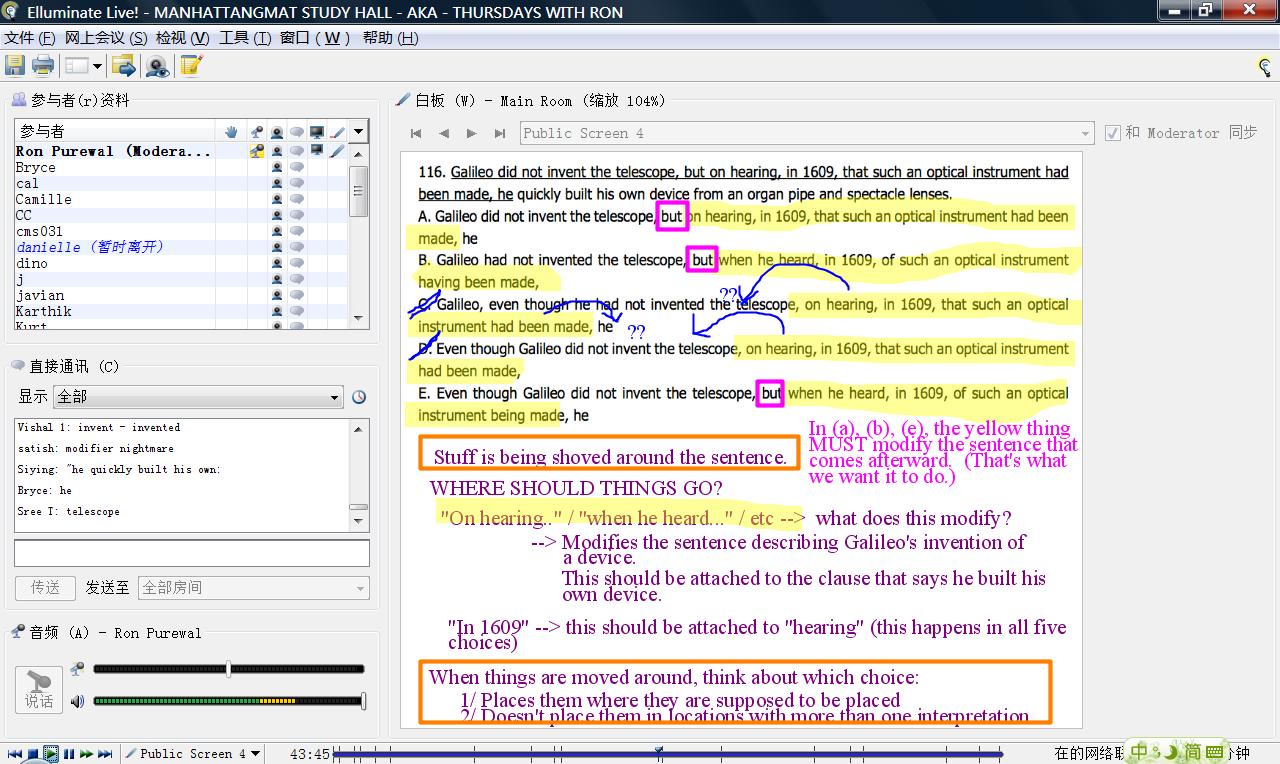This screenshot has width=1280, height=764.
Task: Open the Notes editor icon in the toolbar
Action: point(191,66)
